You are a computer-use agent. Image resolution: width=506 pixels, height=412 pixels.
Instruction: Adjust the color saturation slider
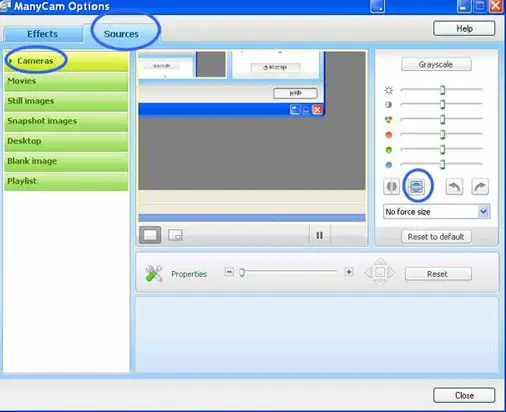pyautogui.click(x=442, y=119)
